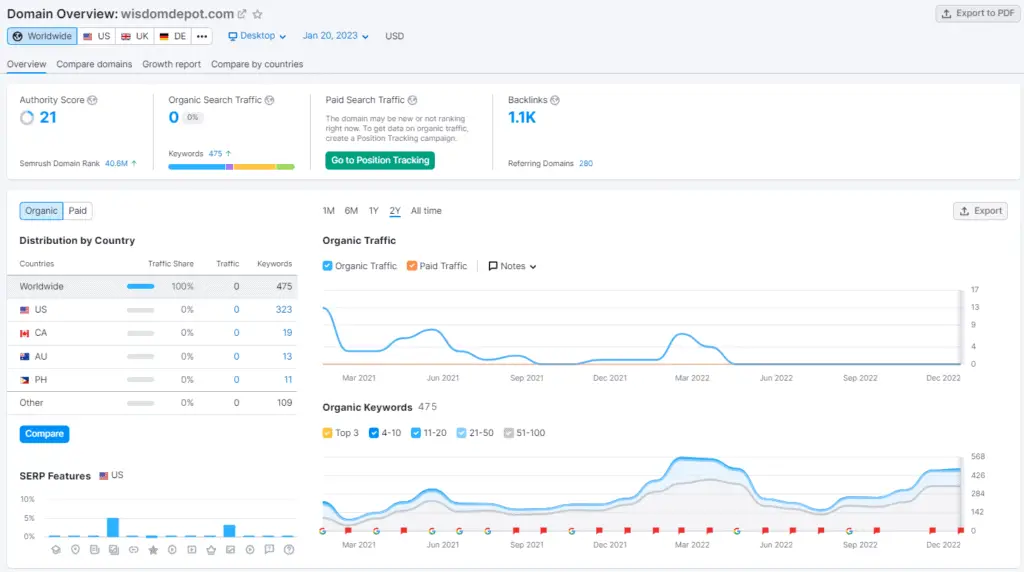Select the All time range
The image size is (1024, 572).
point(426,211)
